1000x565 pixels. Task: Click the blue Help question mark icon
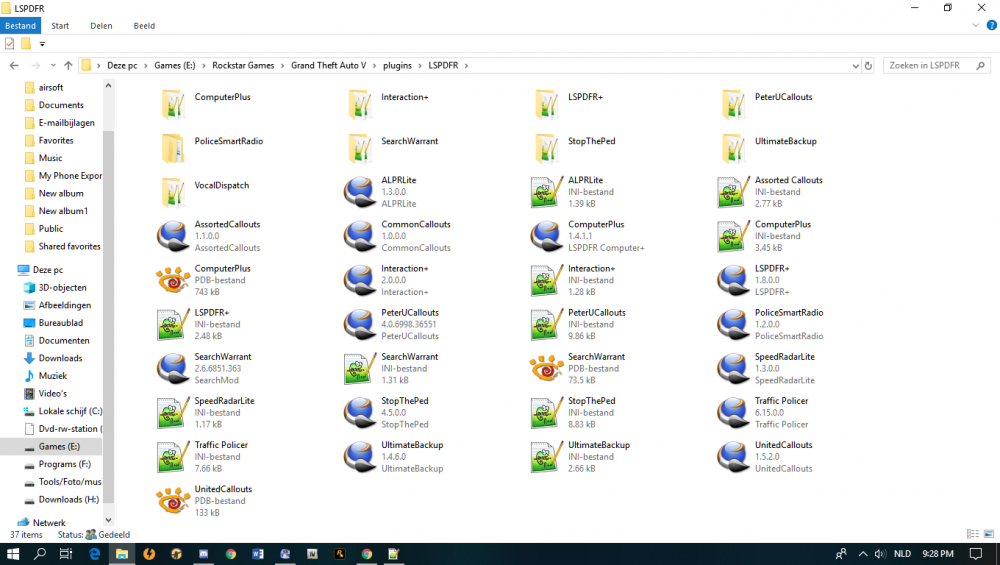[990, 26]
